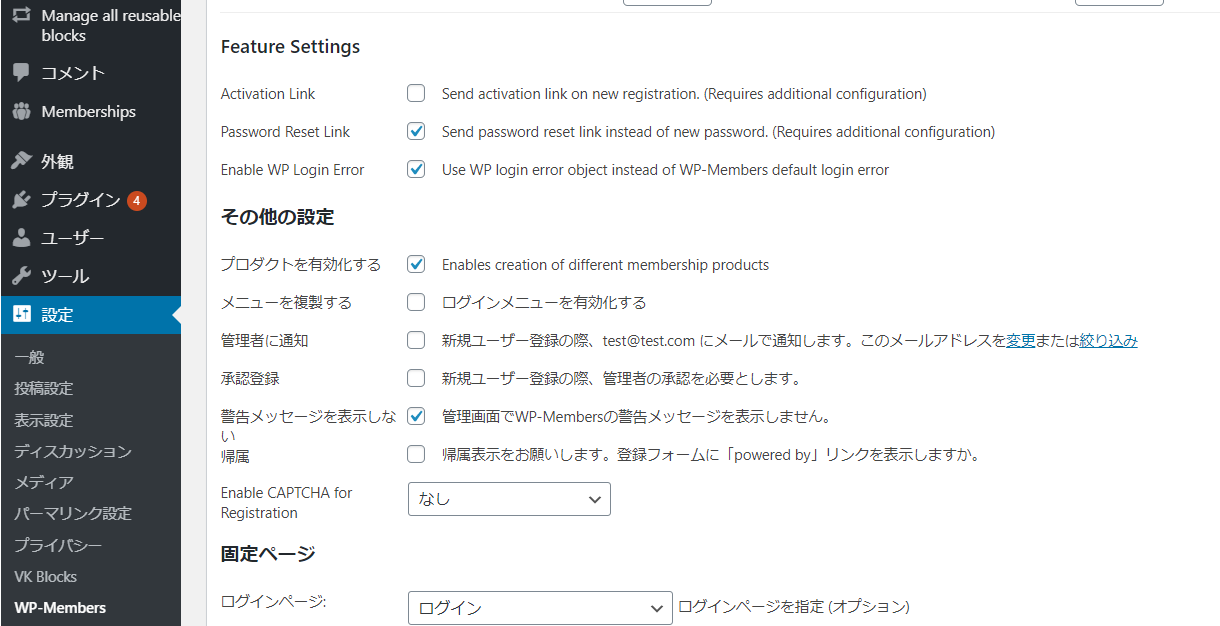This screenshot has width=1220, height=626.
Task: Follow the 絞り込み link
Action: click(1108, 341)
